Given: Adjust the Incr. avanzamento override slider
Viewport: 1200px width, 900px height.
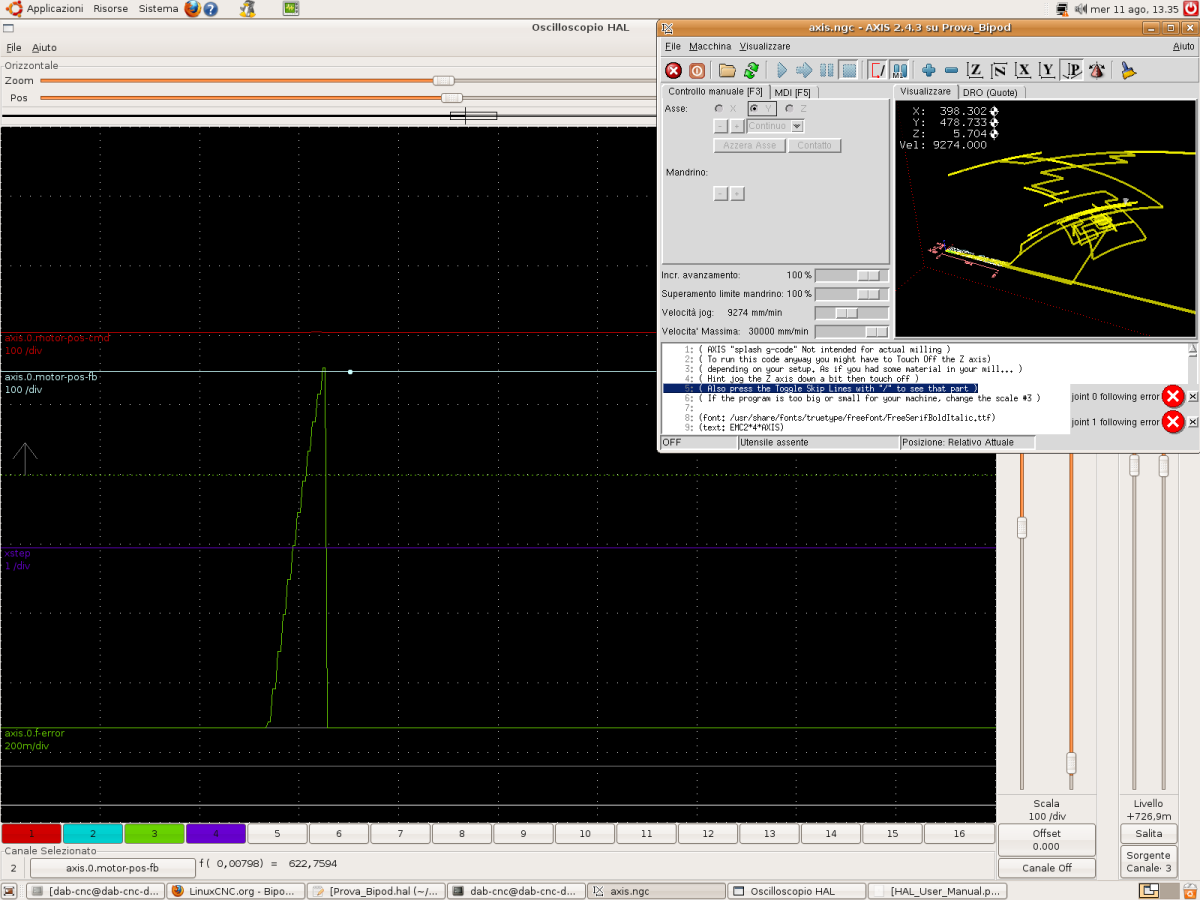Looking at the screenshot, I should click(x=869, y=274).
